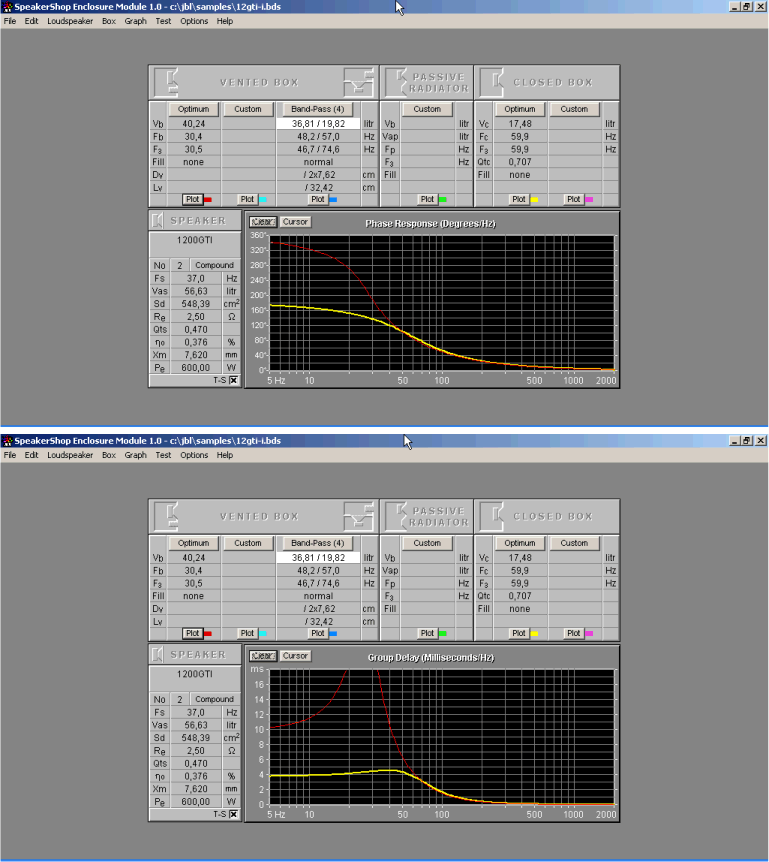The height and width of the screenshot is (862, 769).
Task: Open Loudspeaker menu in Phase Response window
Action: click(70, 21)
